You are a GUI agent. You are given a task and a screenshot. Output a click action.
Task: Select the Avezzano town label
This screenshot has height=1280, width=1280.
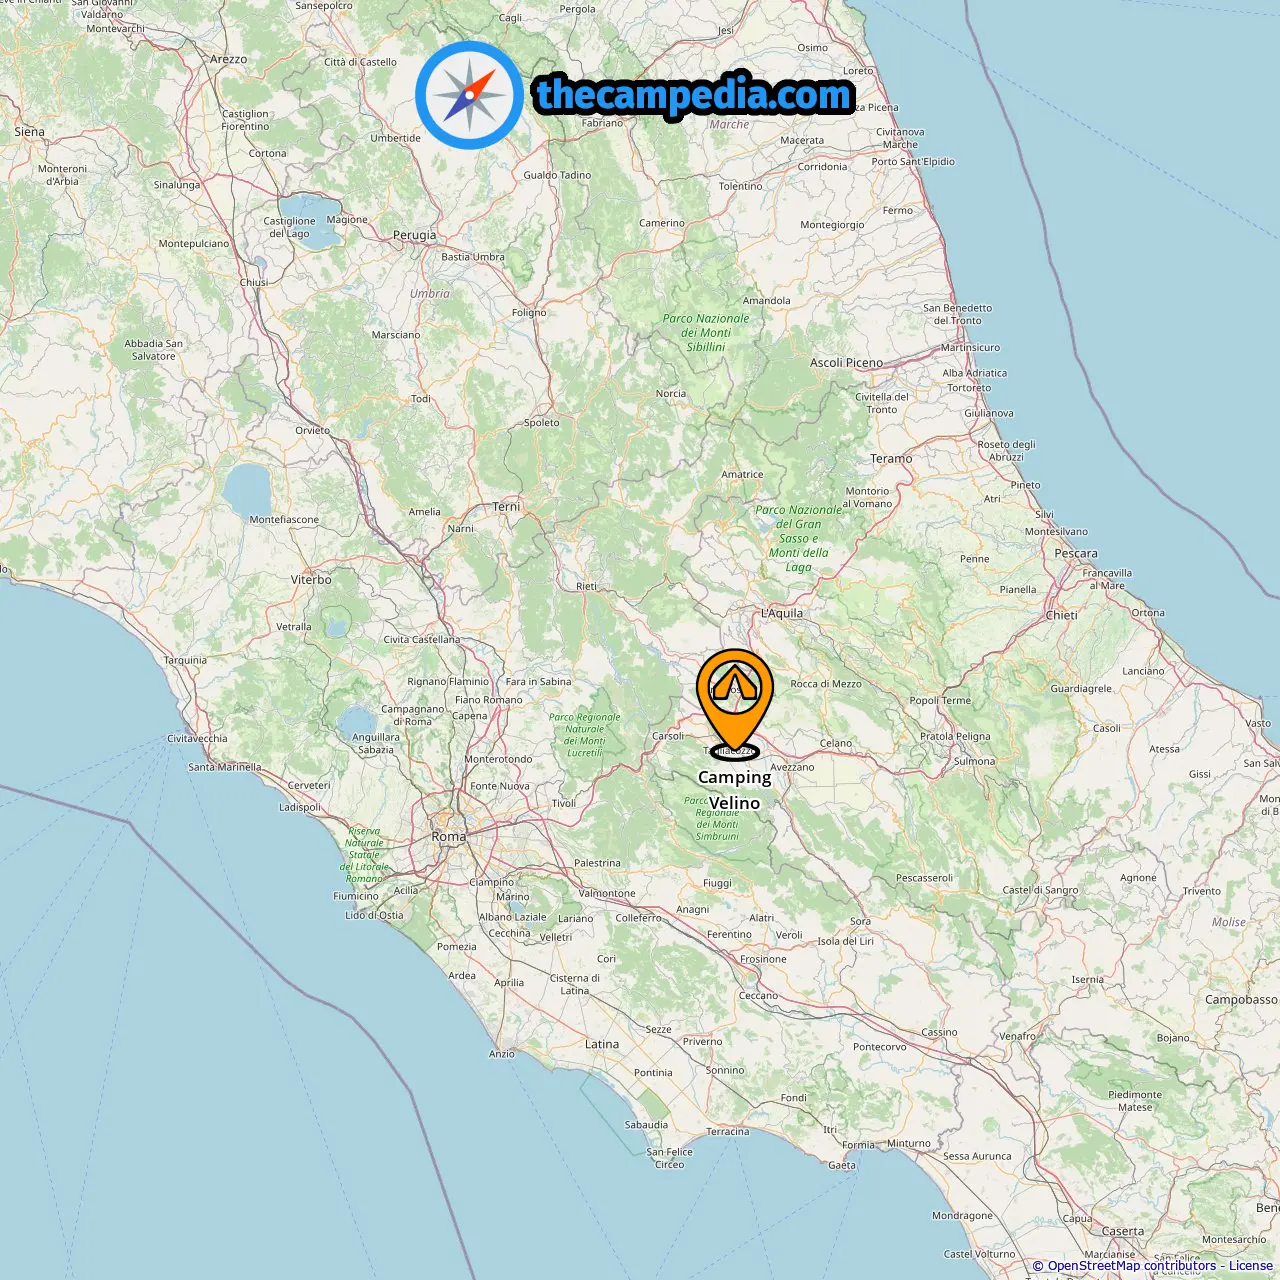(x=793, y=767)
